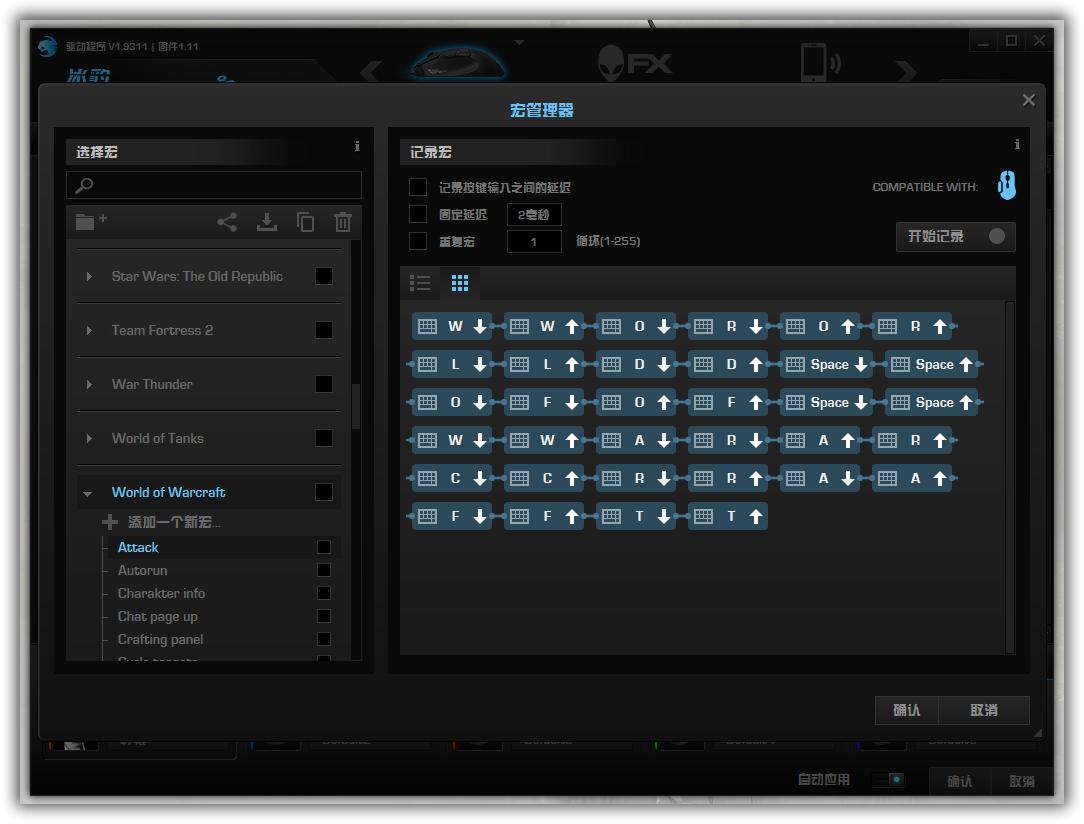Click the right arrow in the top navigation
The width and height of the screenshot is (1084, 824).
pos(906,71)
